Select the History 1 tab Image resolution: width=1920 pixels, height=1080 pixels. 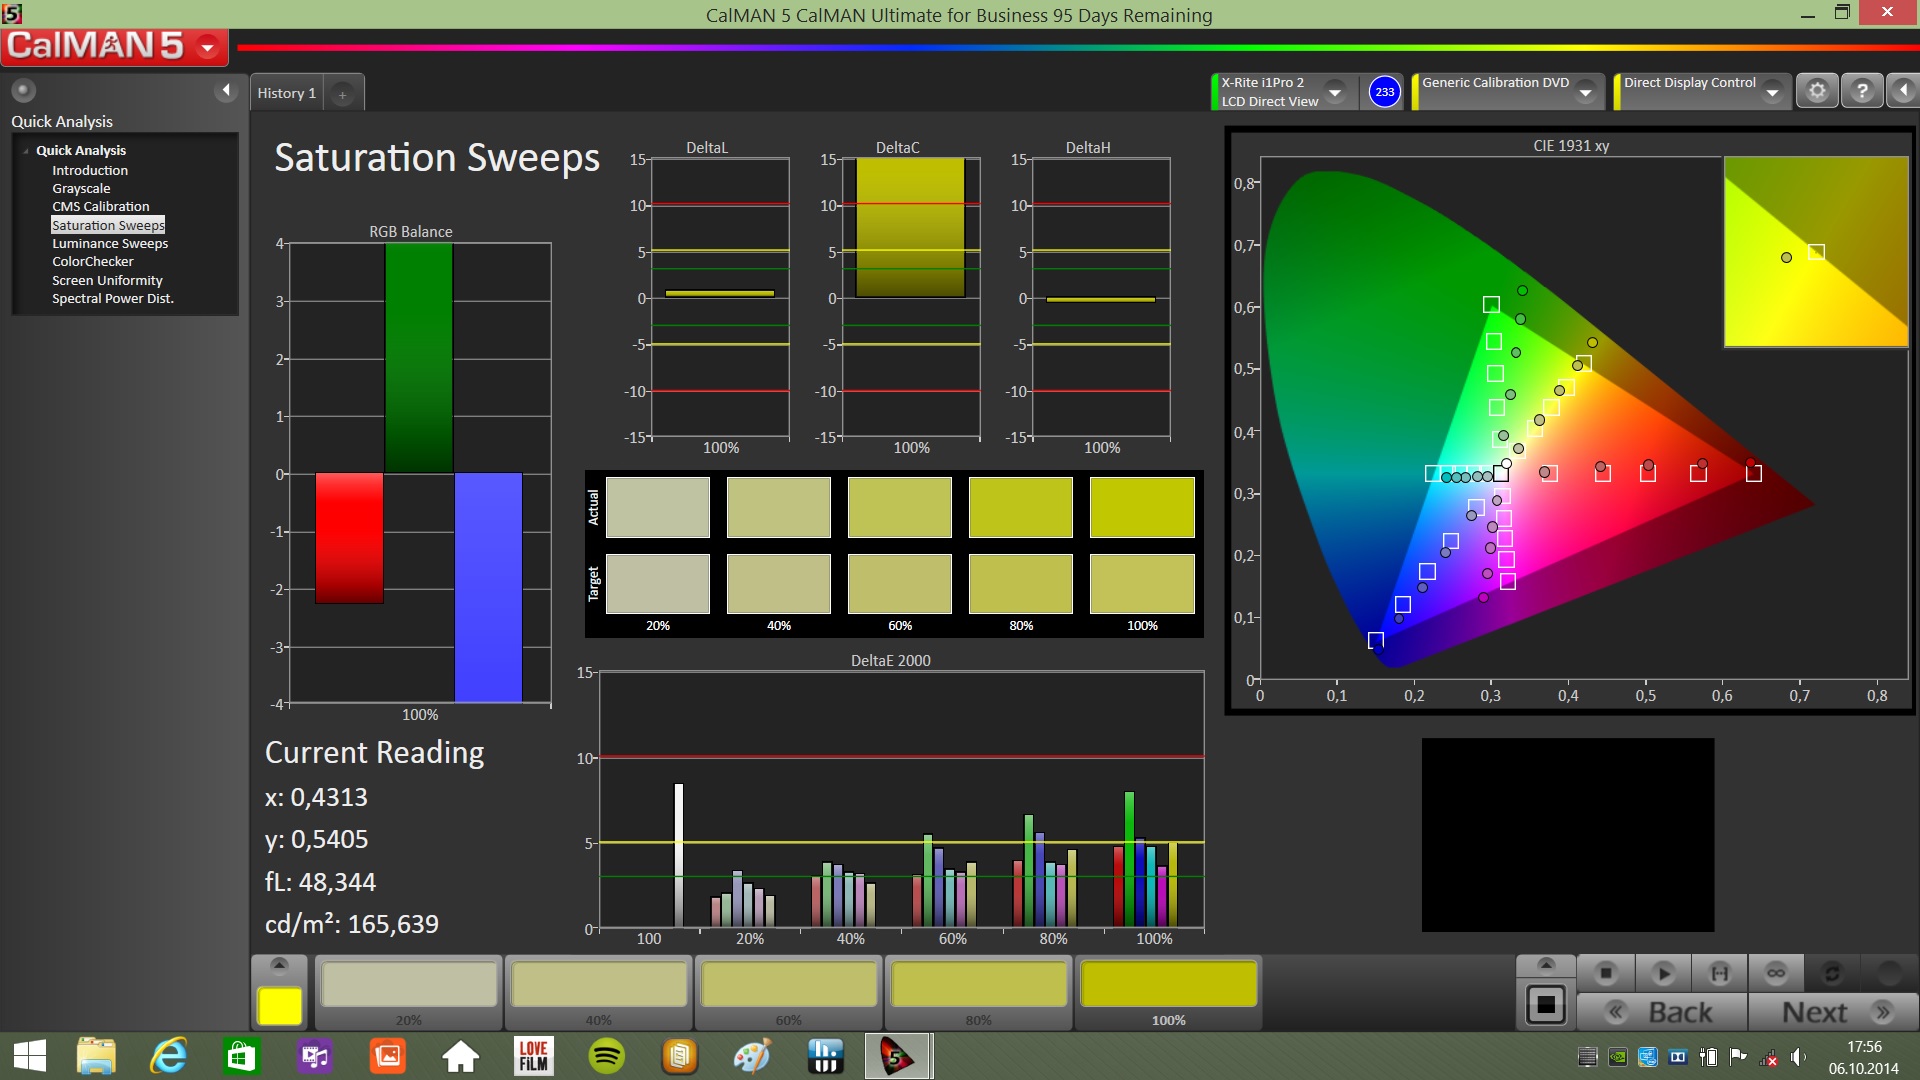pos(287,93)
